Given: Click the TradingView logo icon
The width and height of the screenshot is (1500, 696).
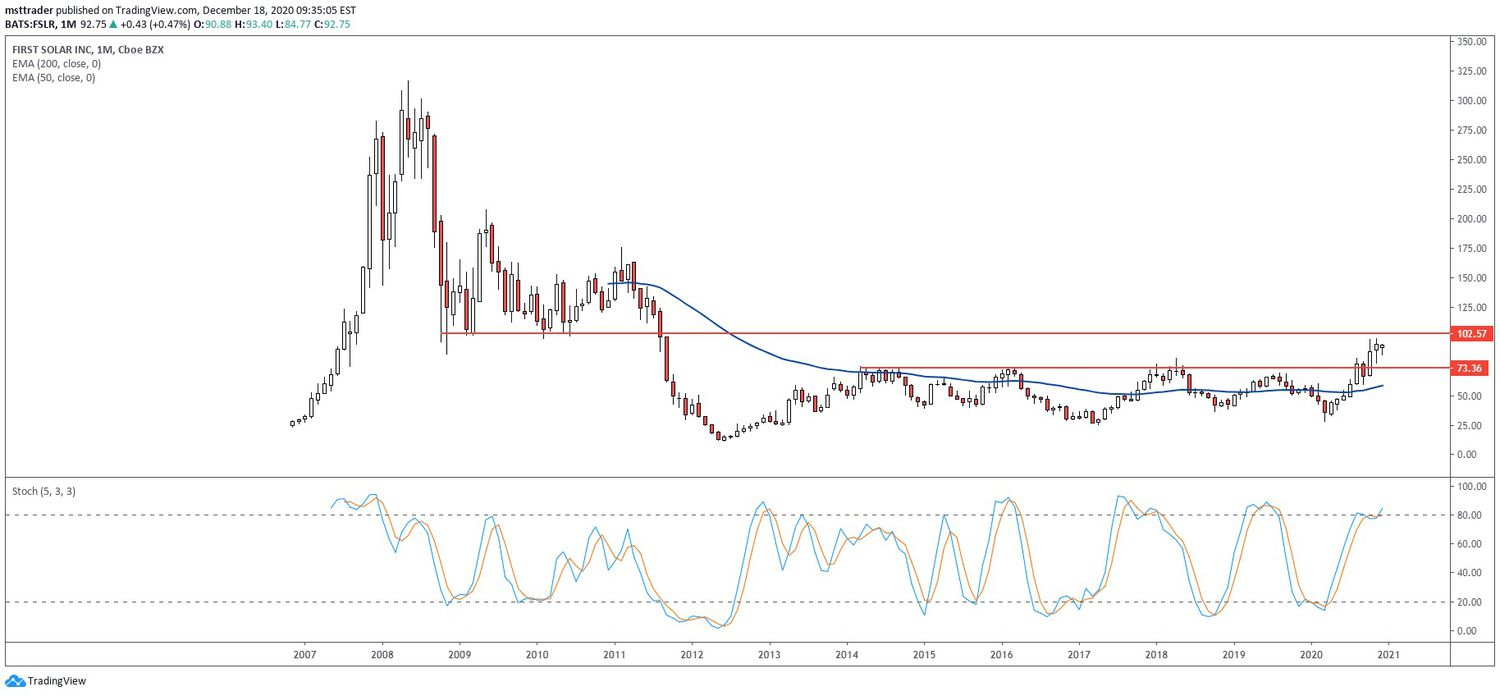Looking at the screenshot, I should point(14,681).
